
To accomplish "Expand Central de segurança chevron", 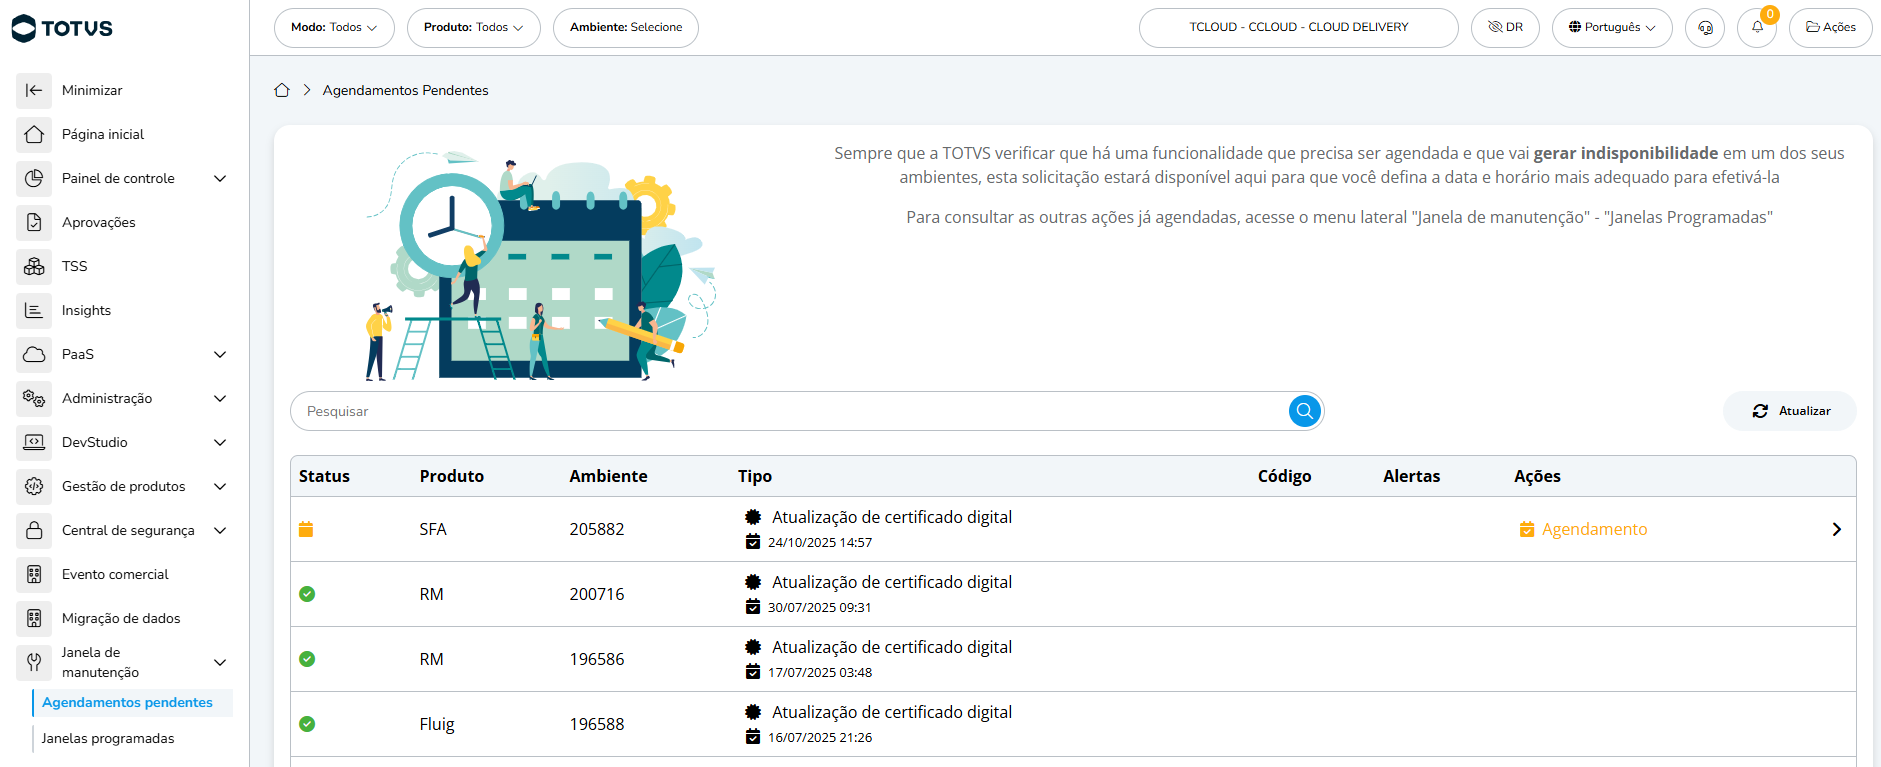I will click(220, 530).
